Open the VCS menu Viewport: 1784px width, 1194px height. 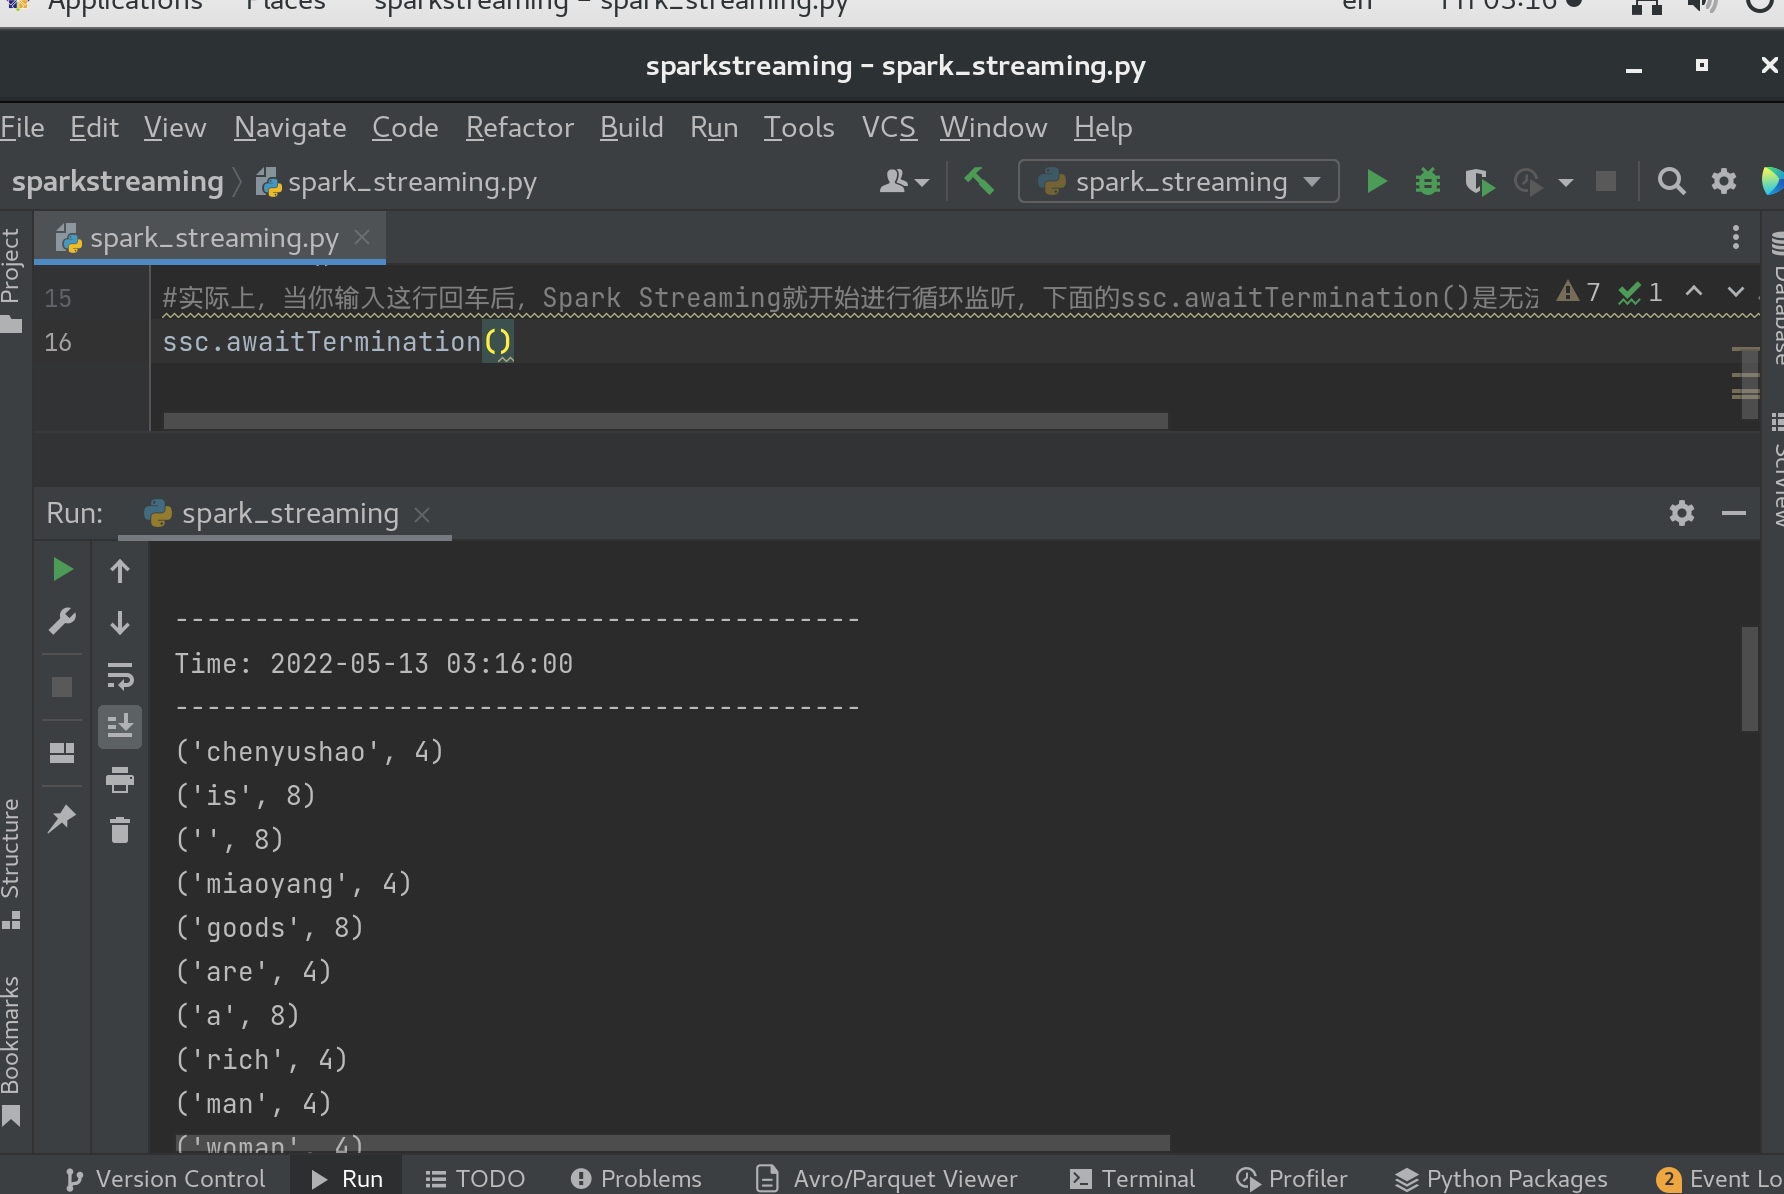(888, 127)
